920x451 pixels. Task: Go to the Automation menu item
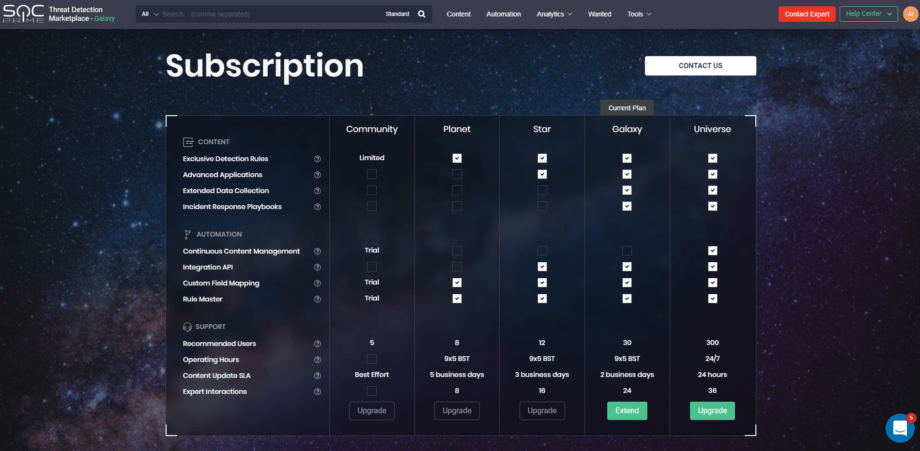pyautogui.click(x=504, y=14)
